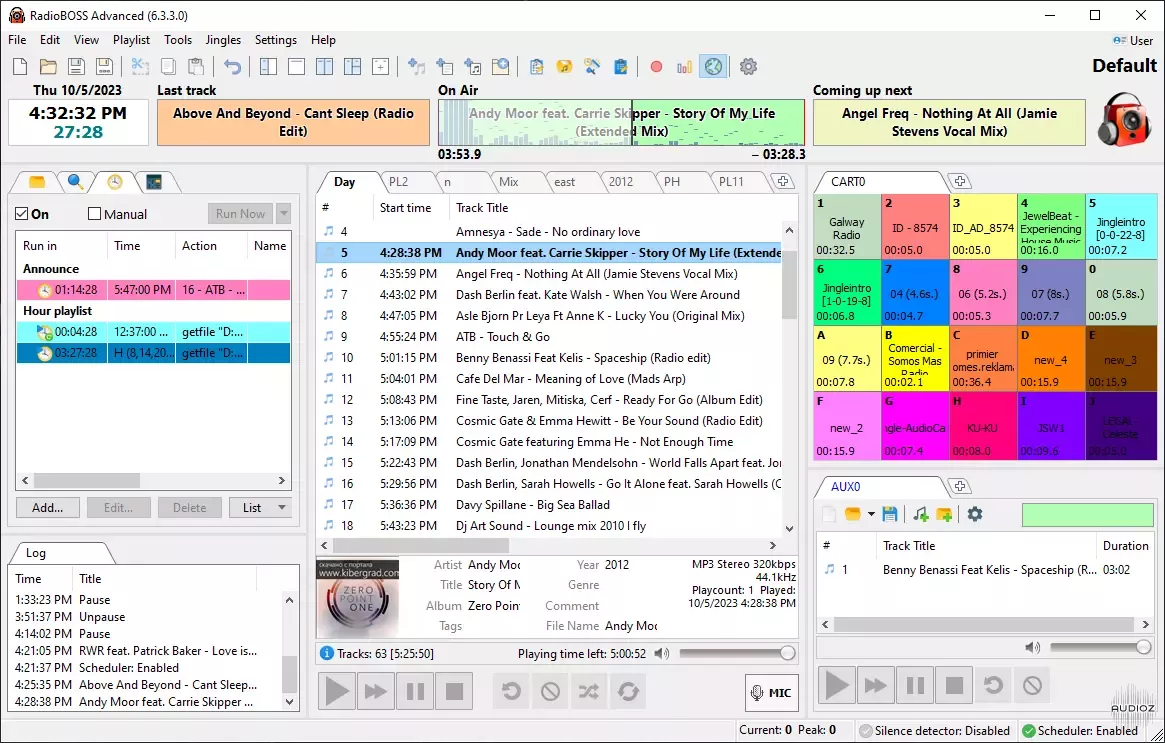Trigger the Galway Radio cart slot 1
1165x743 pixels.
click(846, 228)
